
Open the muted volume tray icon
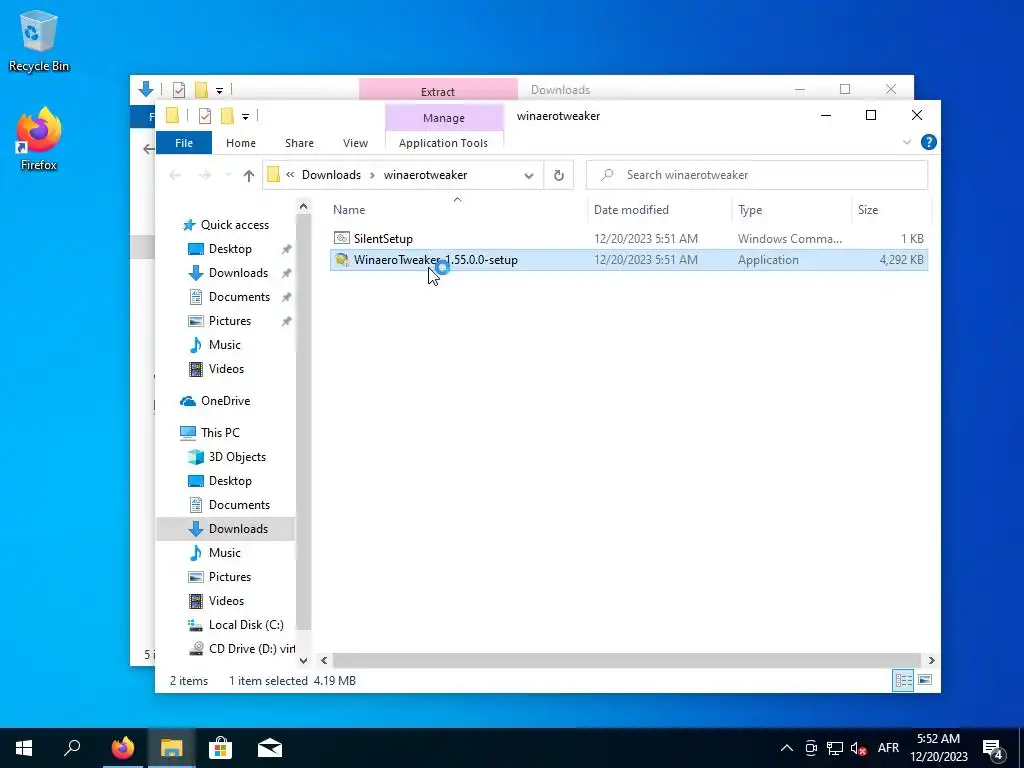[x=859, y=748]
